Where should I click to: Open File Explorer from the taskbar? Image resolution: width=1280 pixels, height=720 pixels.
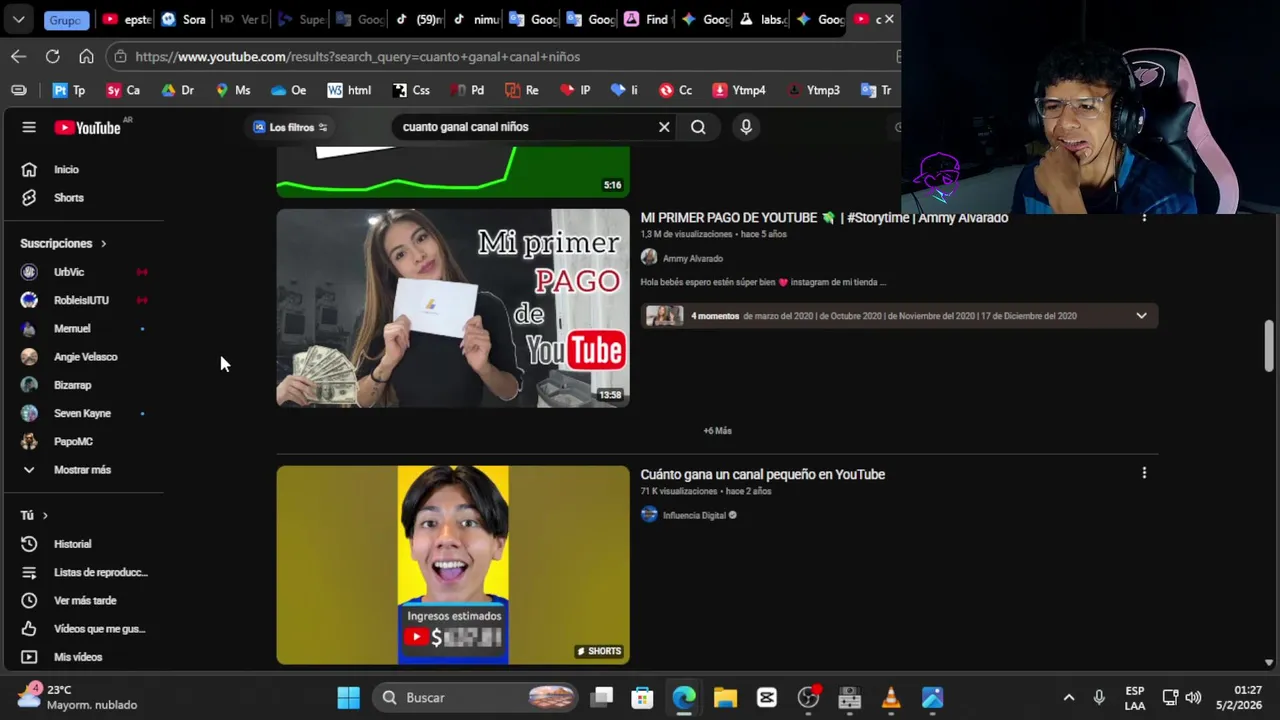tap(725, 697)
